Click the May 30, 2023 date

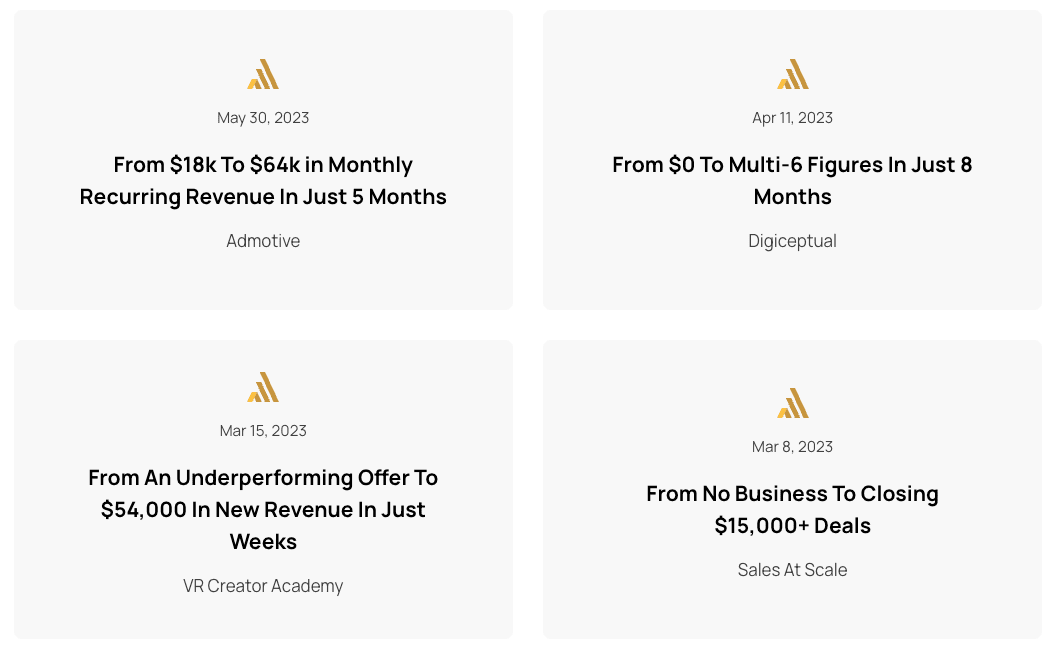[x=263, y=118]
